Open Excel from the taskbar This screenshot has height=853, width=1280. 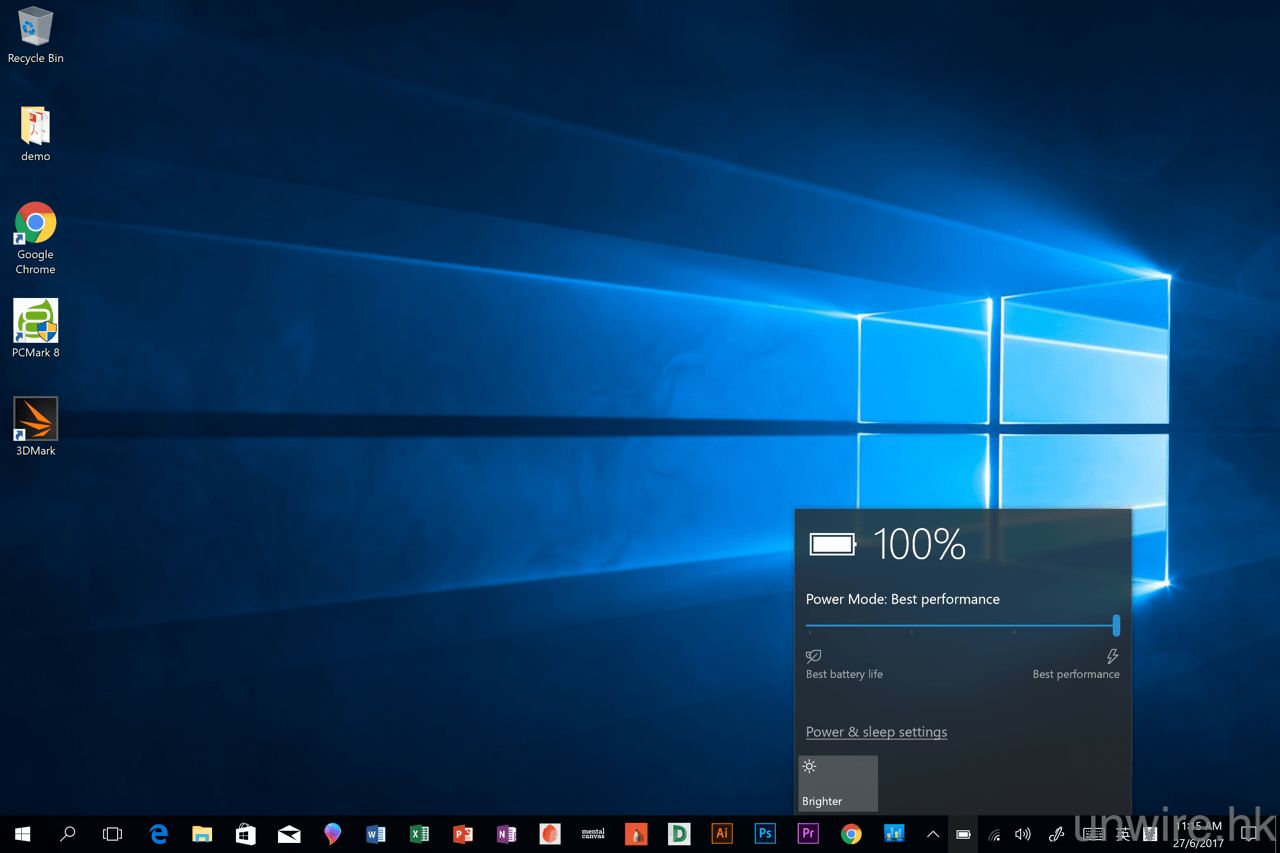click(x=420, y=834)
